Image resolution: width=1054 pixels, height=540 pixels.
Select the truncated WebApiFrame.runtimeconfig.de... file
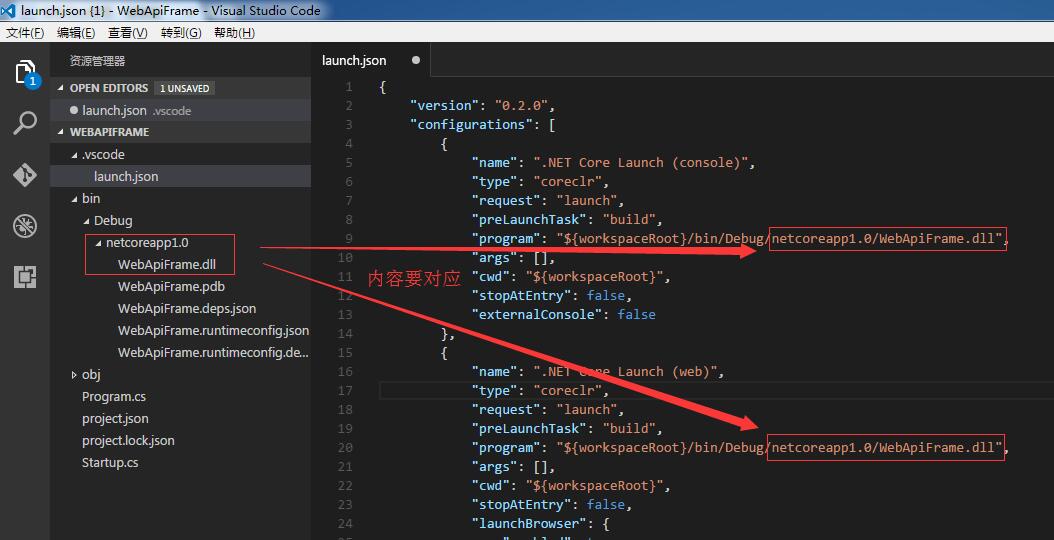213,352
